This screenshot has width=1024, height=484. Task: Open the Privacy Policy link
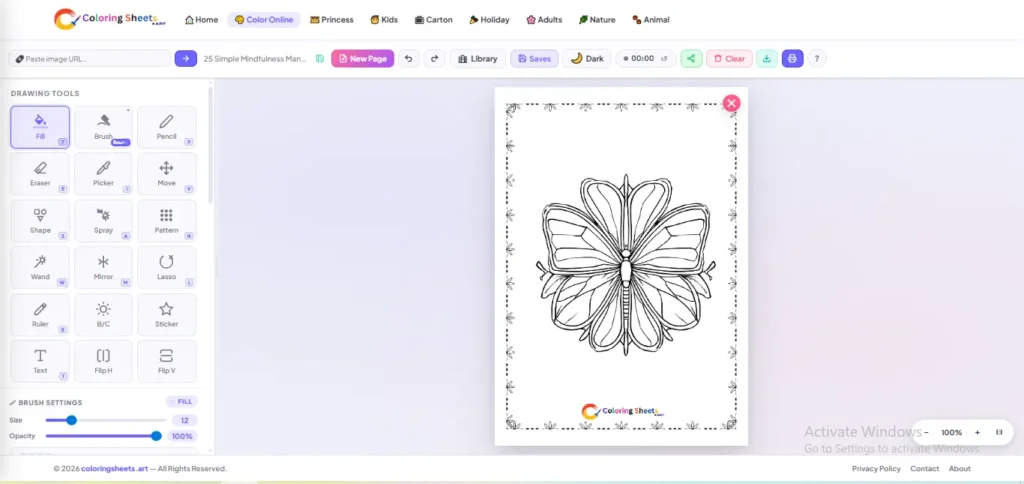876,468
